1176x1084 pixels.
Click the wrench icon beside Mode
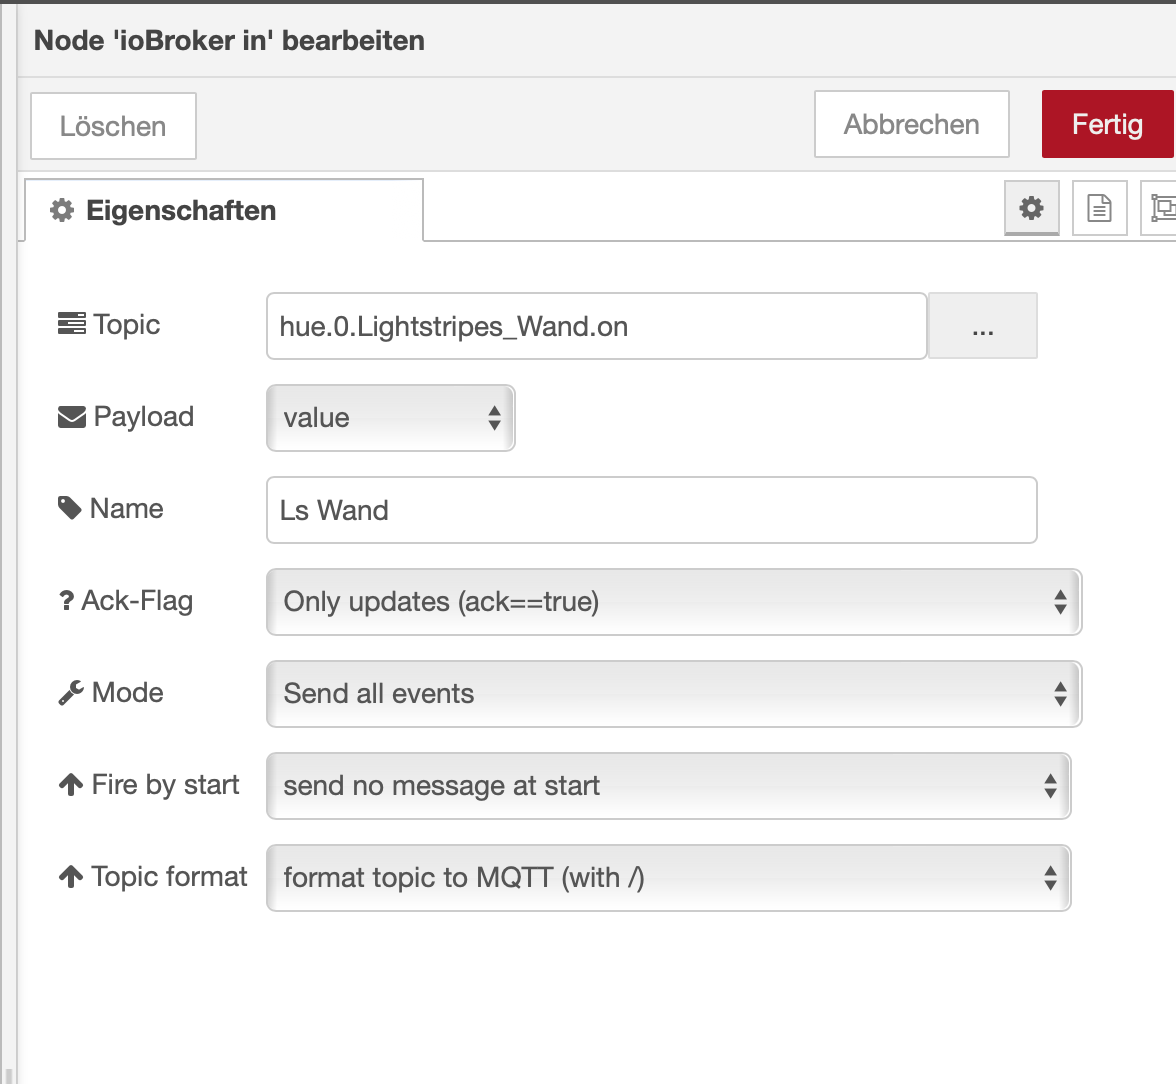71,693
